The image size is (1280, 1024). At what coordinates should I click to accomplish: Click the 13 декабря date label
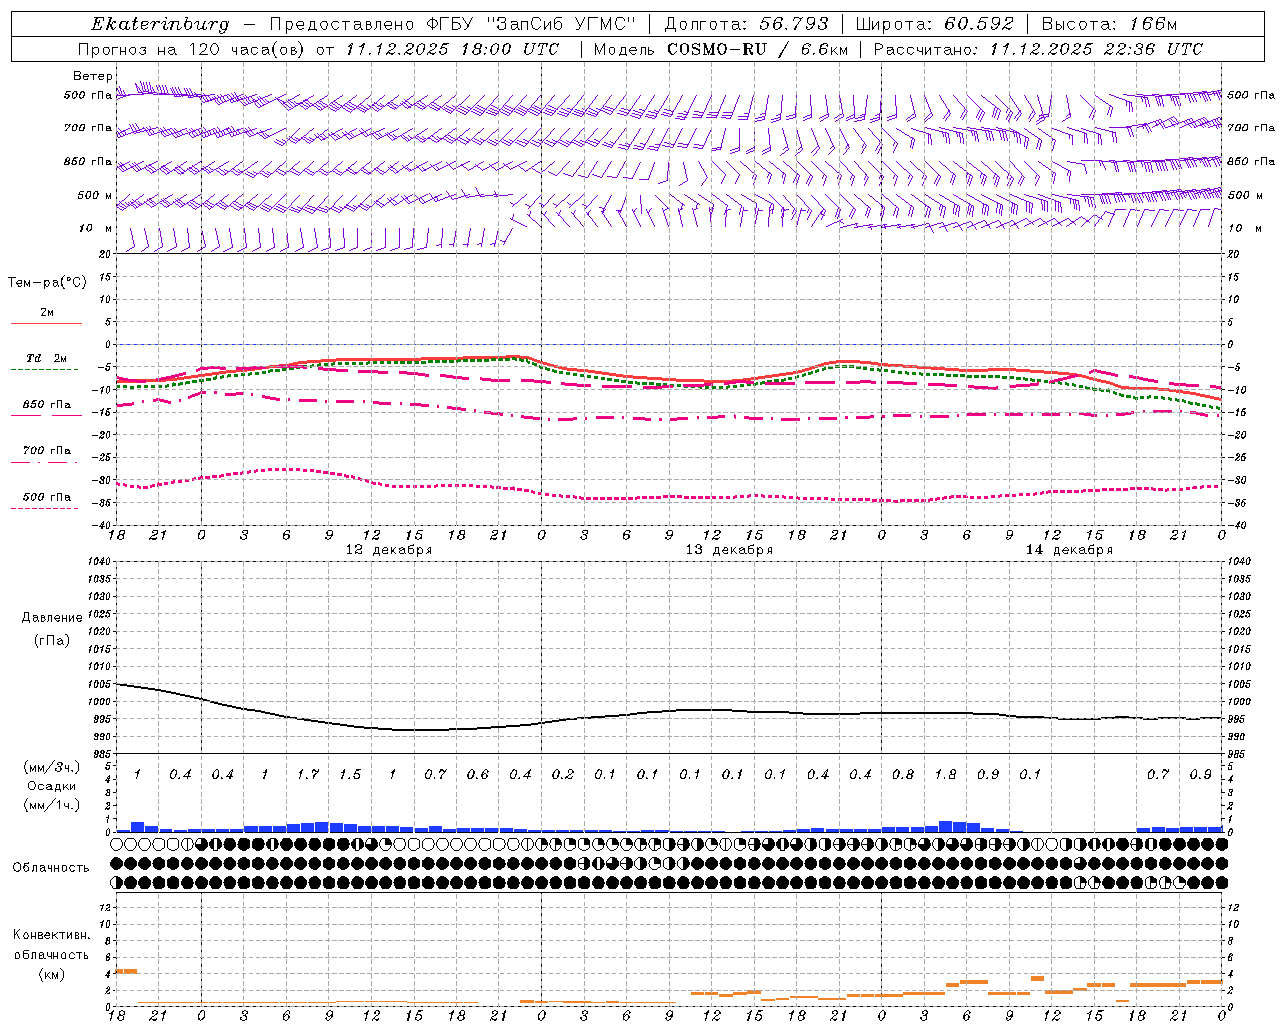(729, 550)
